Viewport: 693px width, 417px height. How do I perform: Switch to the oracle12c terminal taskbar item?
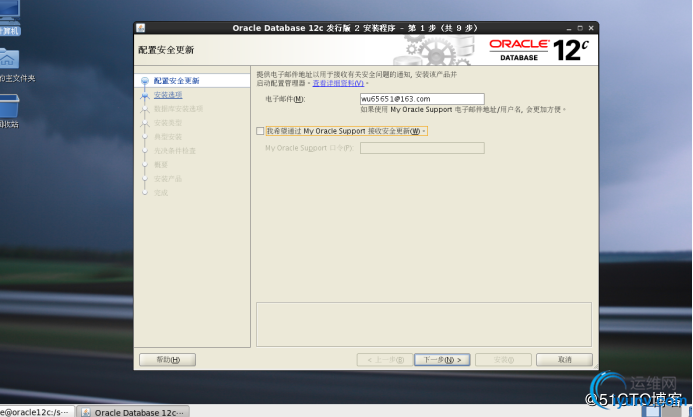pos(36,412)
